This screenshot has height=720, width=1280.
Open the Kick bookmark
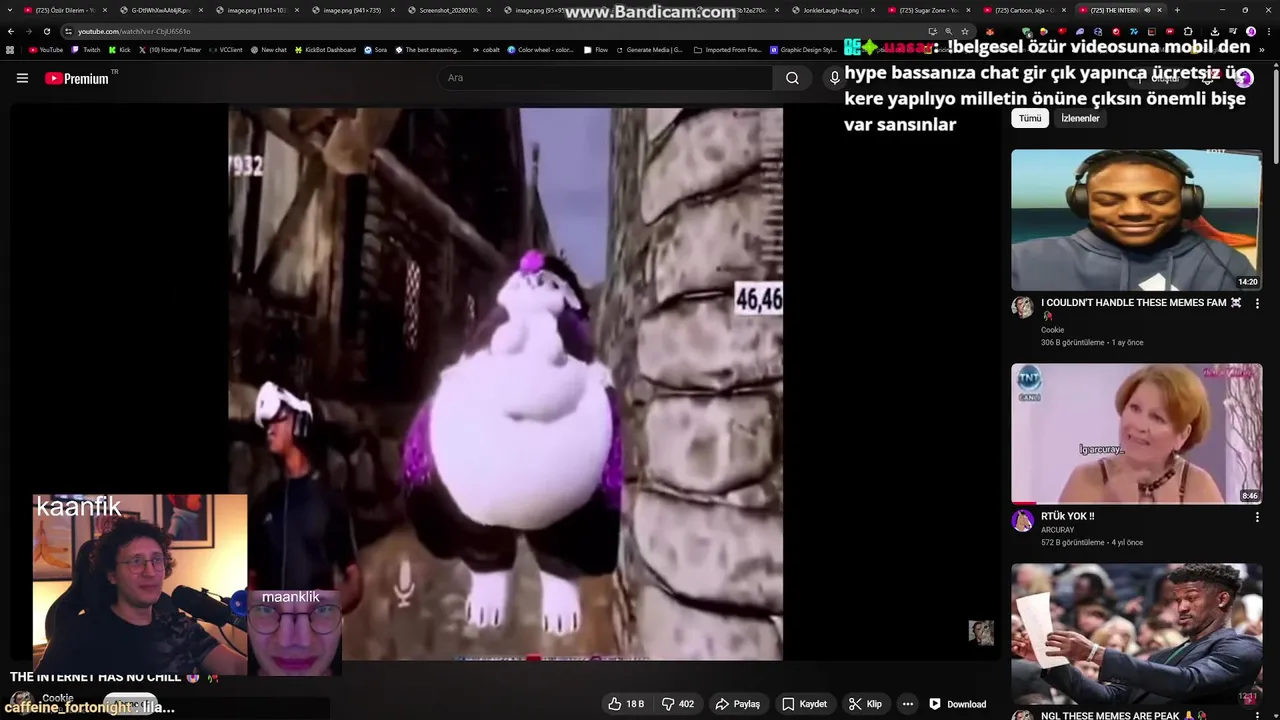[x=119, y=49]
